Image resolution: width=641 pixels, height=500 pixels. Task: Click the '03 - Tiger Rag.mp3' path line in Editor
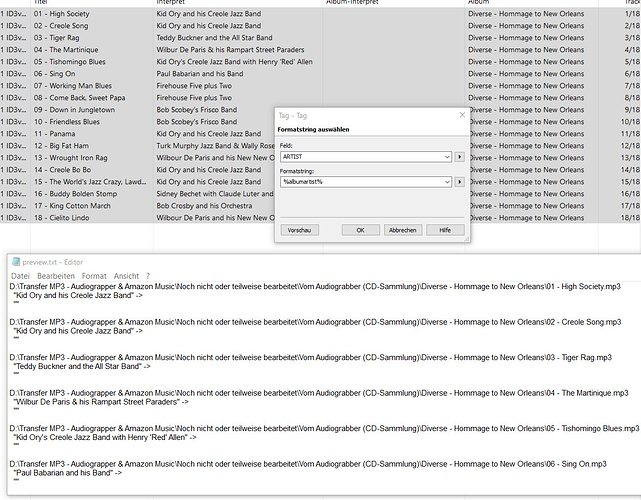click(x=311, y=358)
